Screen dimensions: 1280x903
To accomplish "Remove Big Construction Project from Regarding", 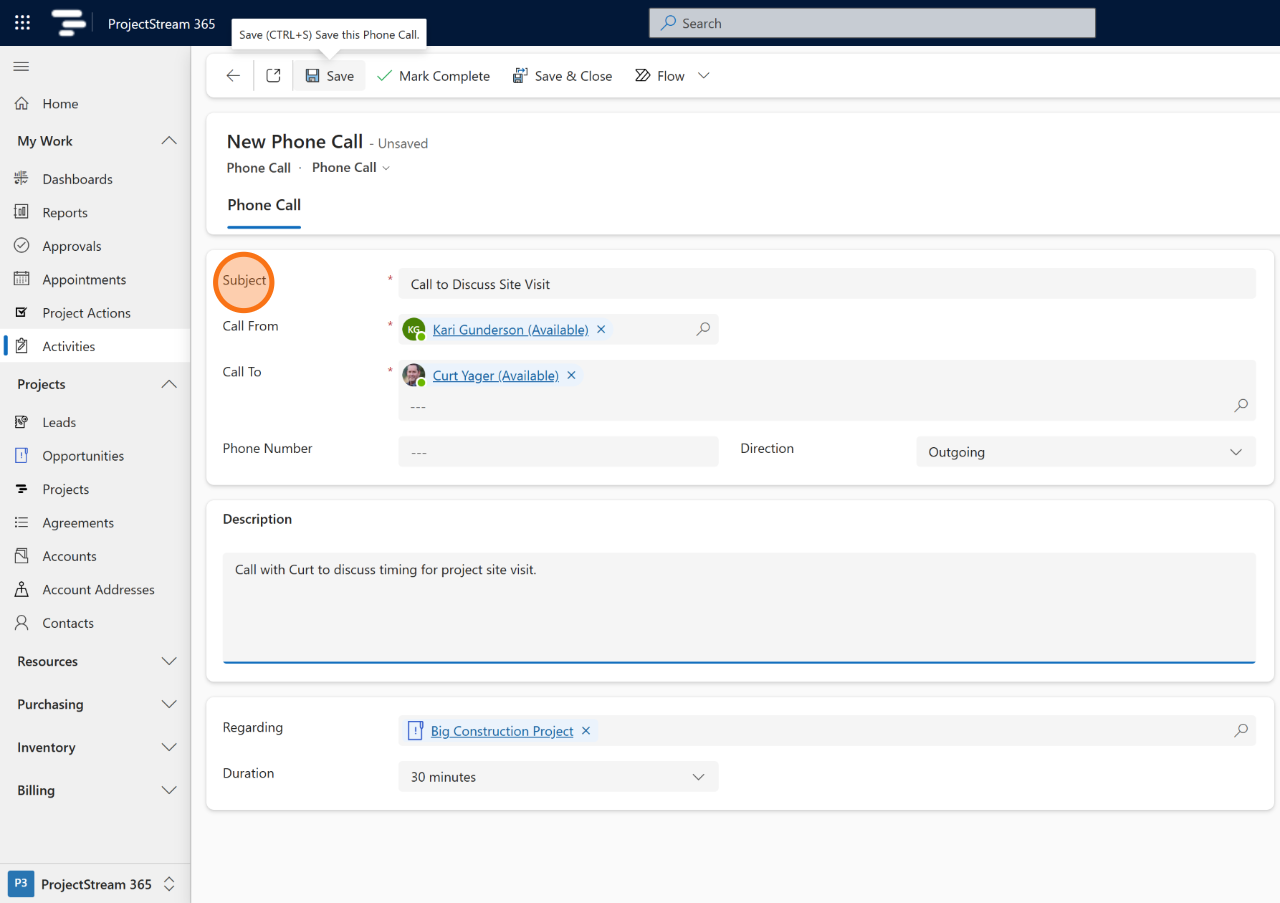I will click(586, 731).
